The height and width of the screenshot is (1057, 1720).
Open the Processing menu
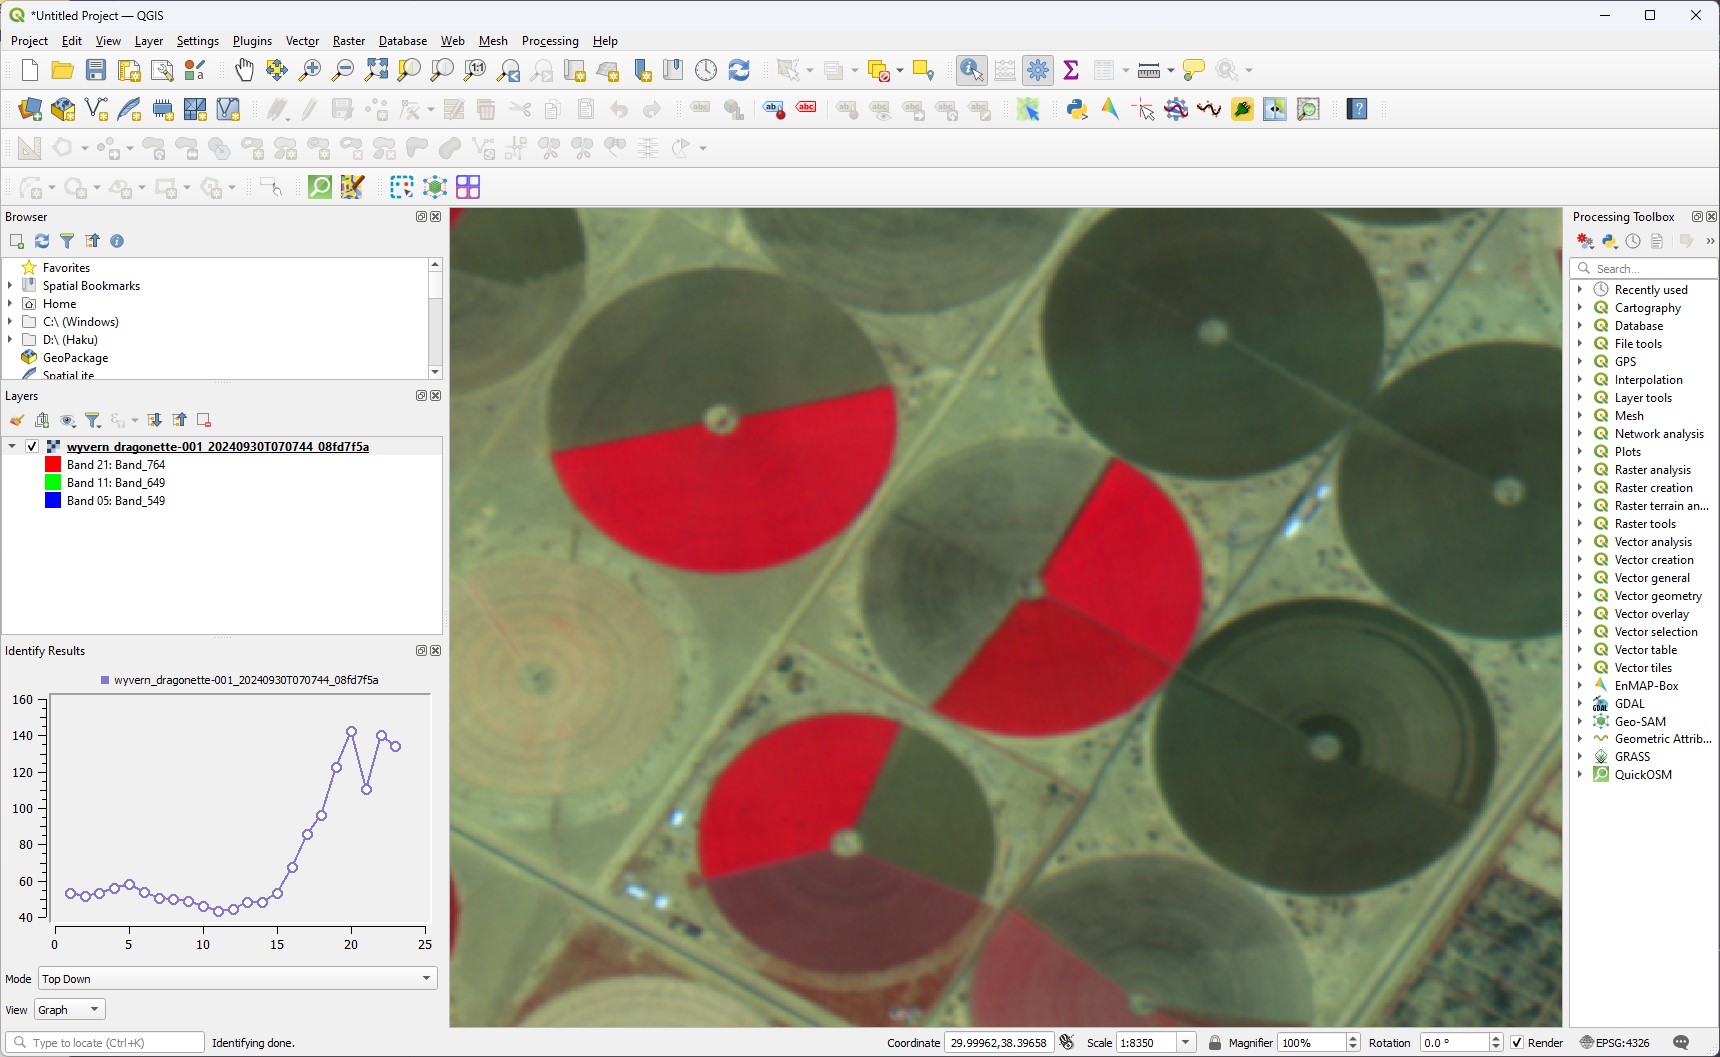[549, 41]
